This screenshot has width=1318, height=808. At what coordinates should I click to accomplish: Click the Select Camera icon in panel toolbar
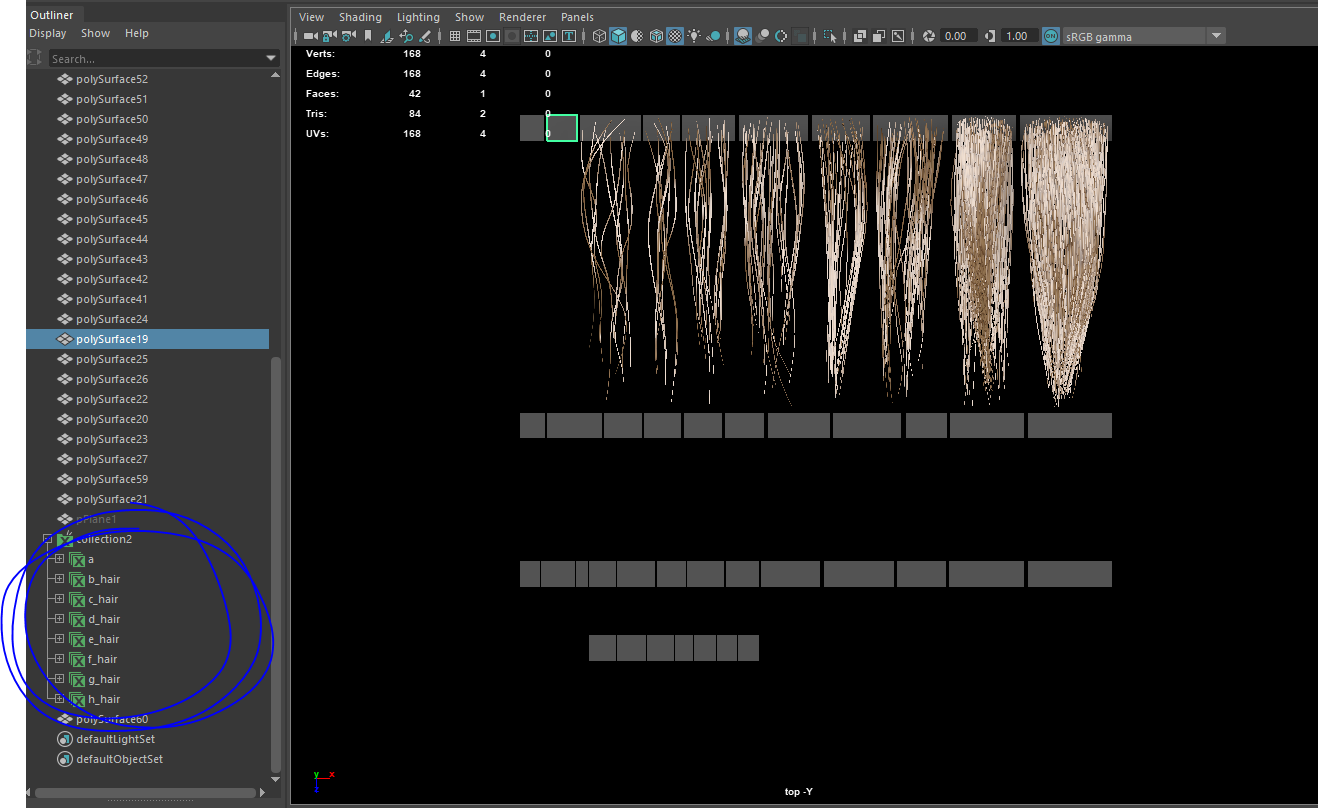click(309, 36)
